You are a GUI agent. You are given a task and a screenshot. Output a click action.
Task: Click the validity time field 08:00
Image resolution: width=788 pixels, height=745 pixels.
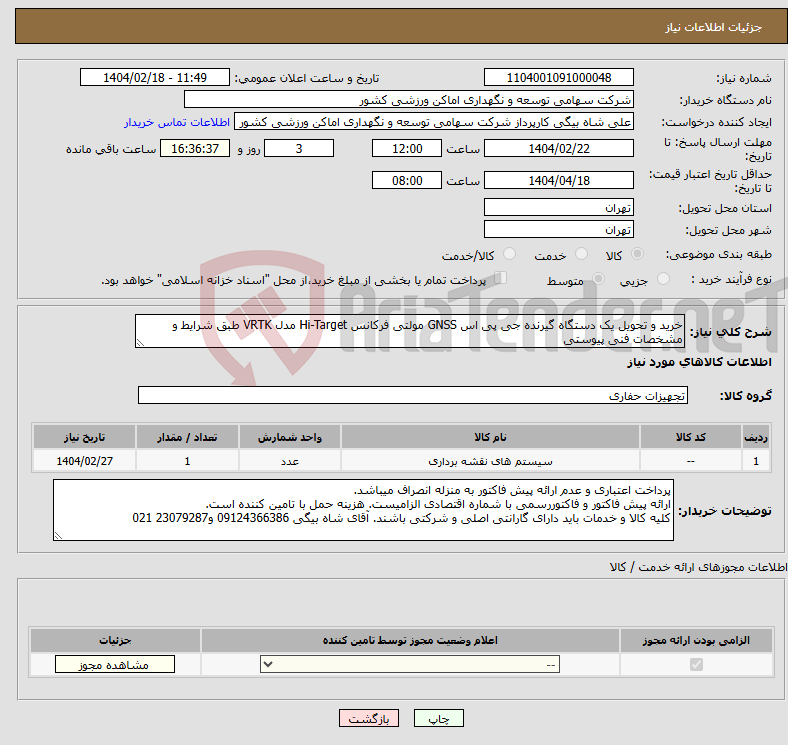point(407,180)
